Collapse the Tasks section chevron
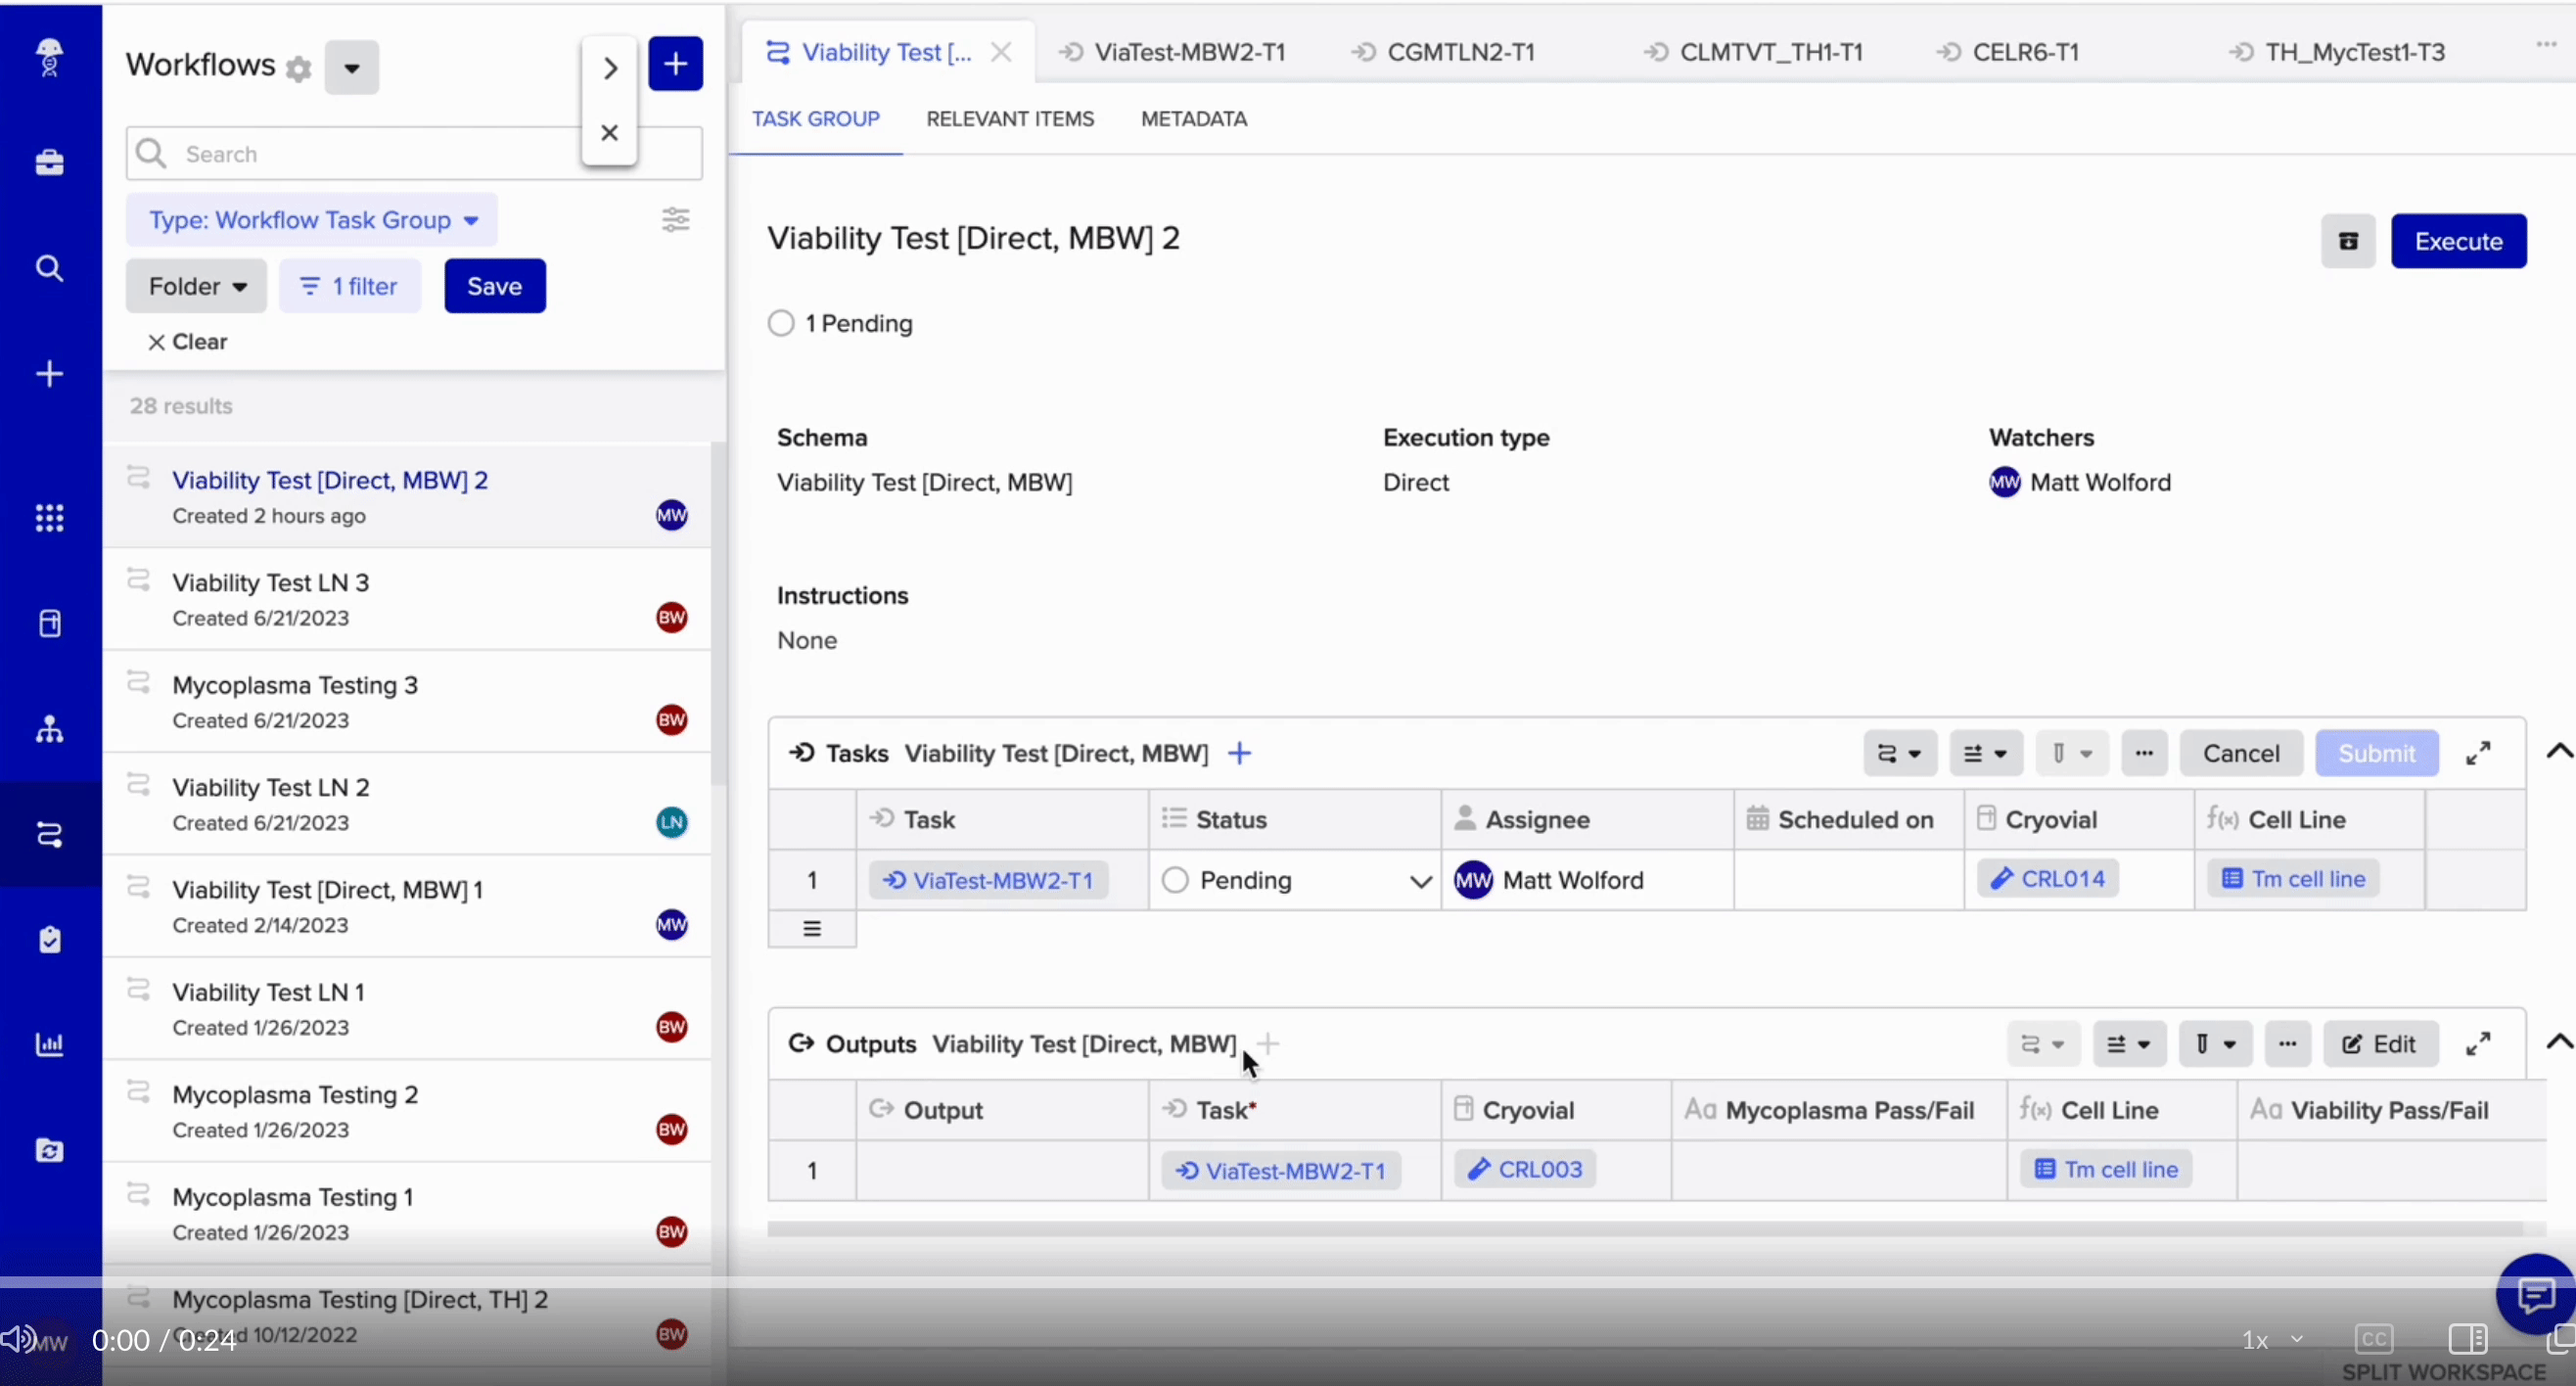 [2558, 751]
